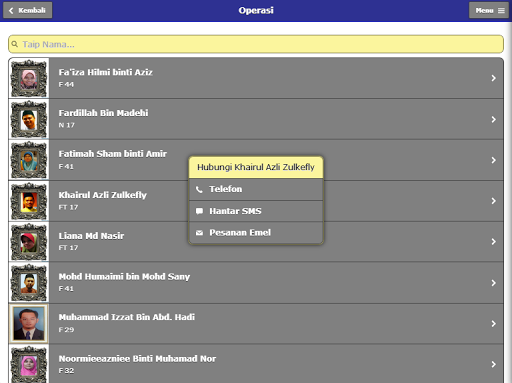Expand Noormieeazniee Binti Muhamad Nor chevron
The width and height of the screenshot is (512, 383).
coord(494,364)
